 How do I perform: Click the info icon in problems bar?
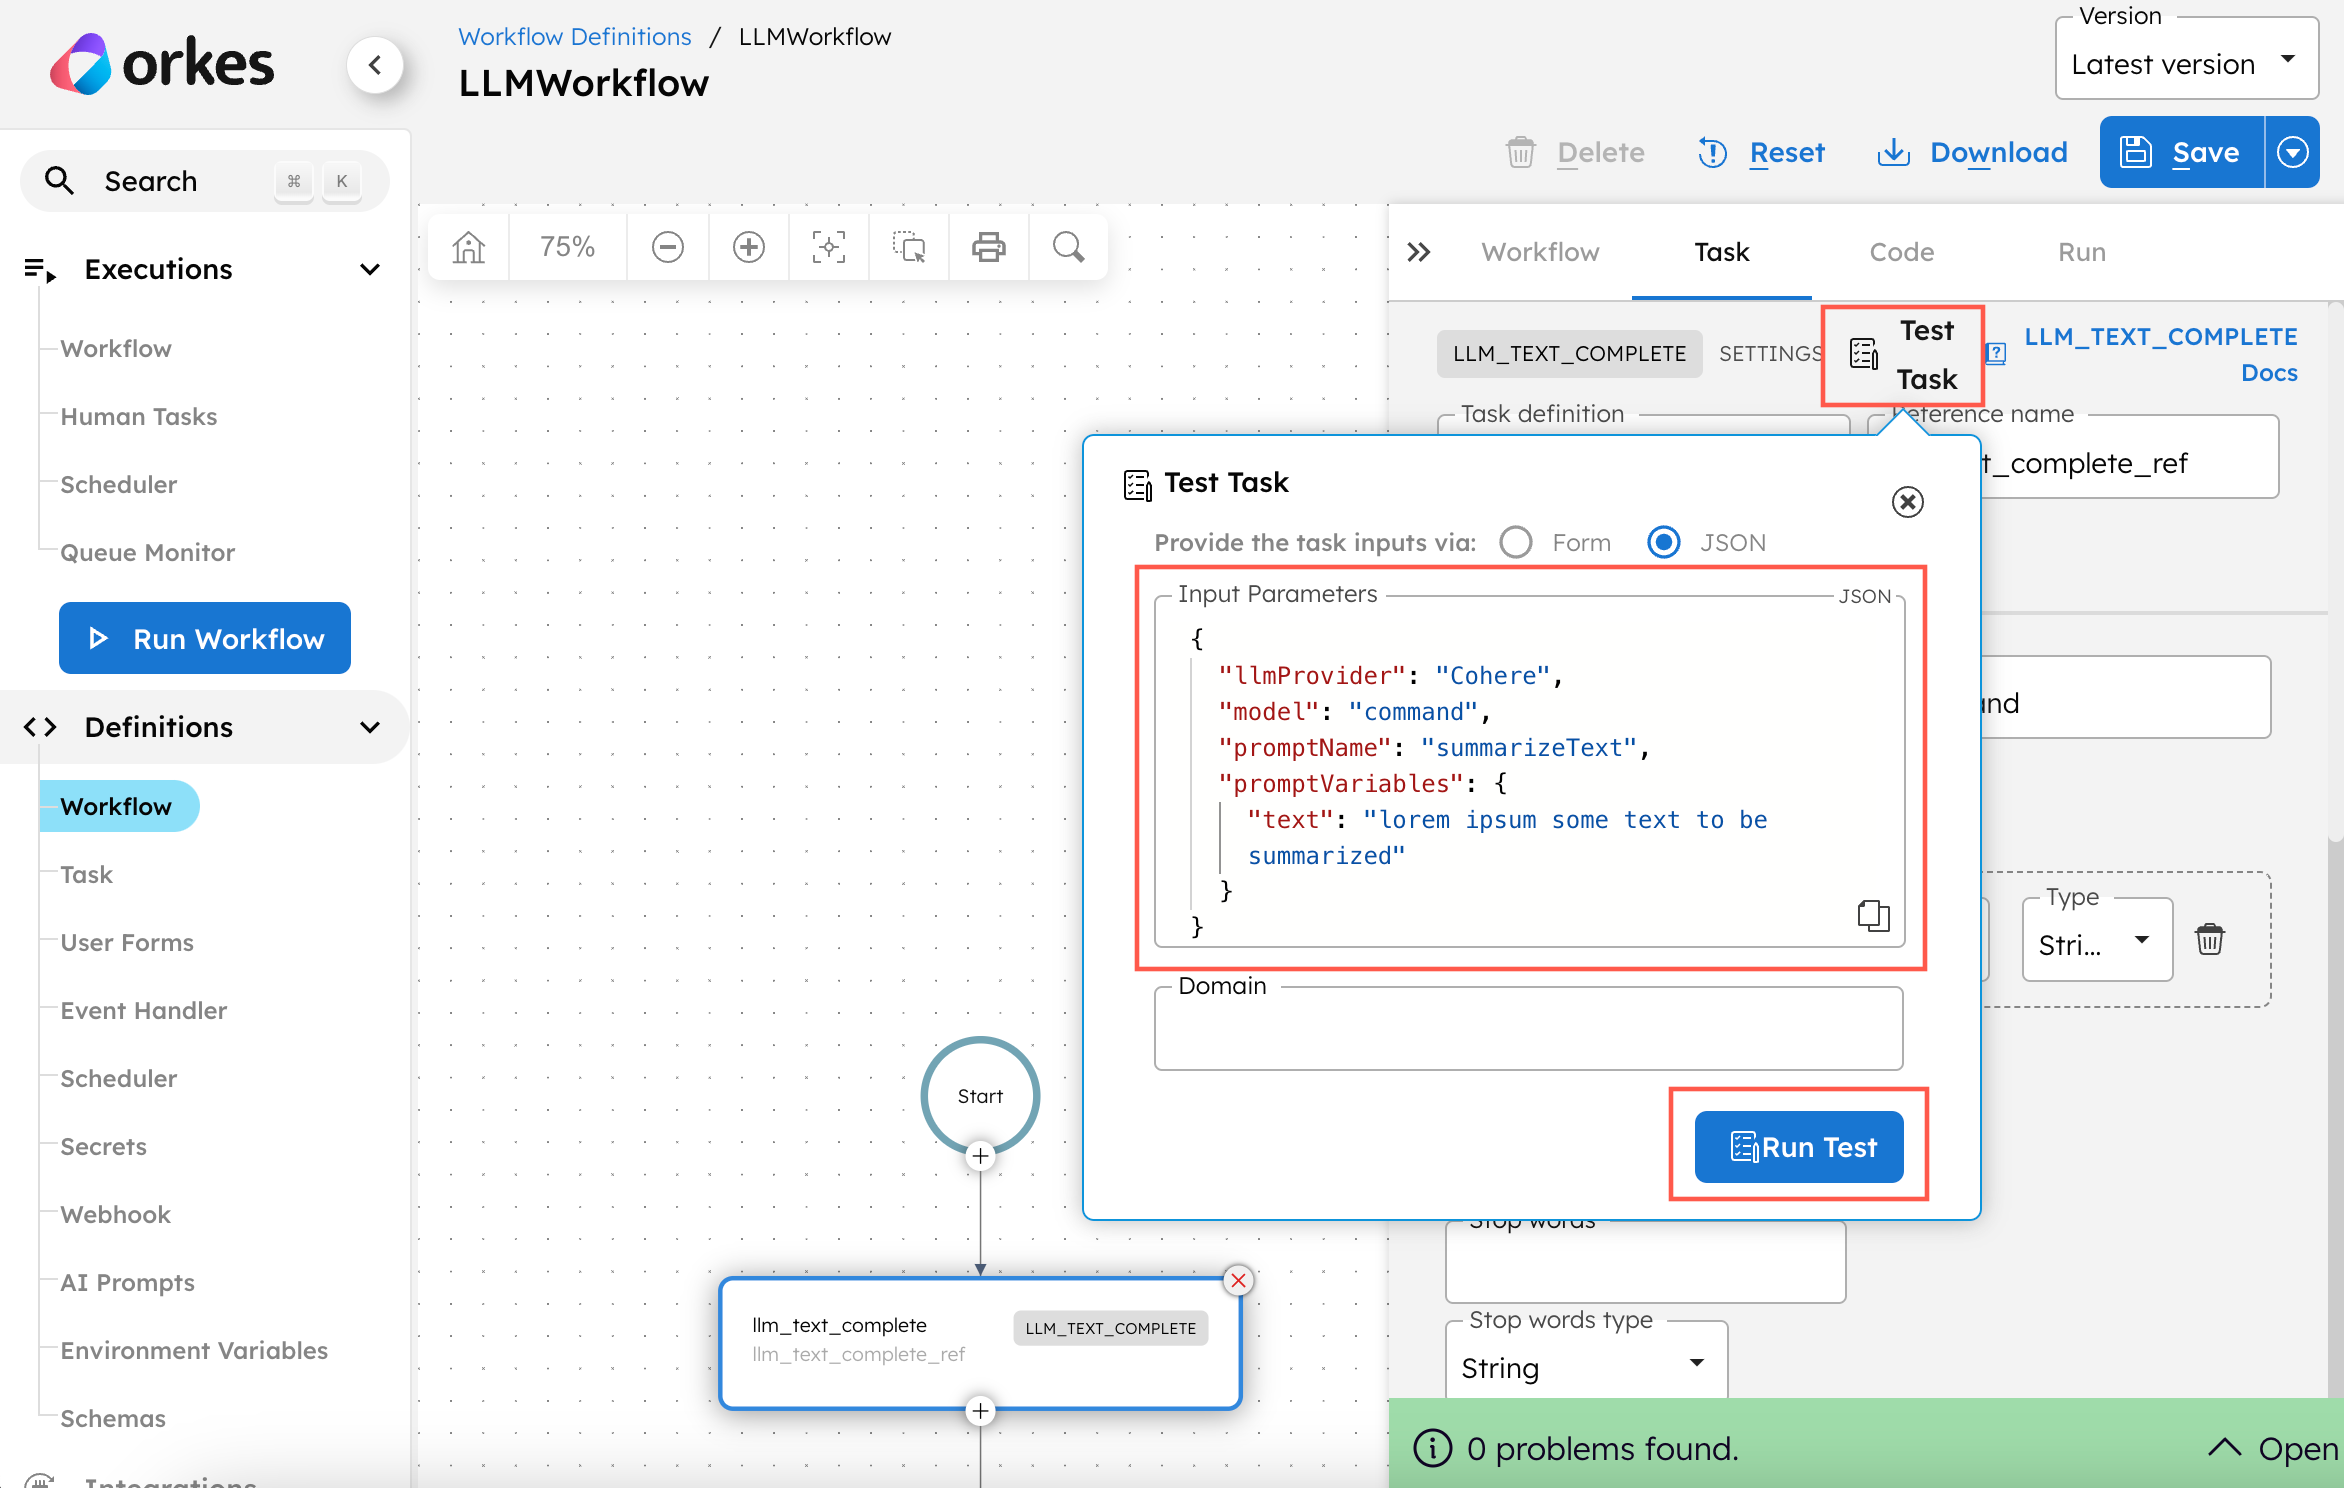[x=1433, y=1448]
